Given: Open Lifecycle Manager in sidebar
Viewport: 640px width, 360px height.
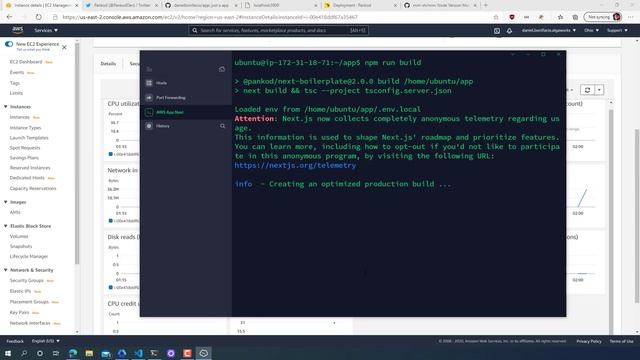Looking at the screenshot, I should point(29,256).
